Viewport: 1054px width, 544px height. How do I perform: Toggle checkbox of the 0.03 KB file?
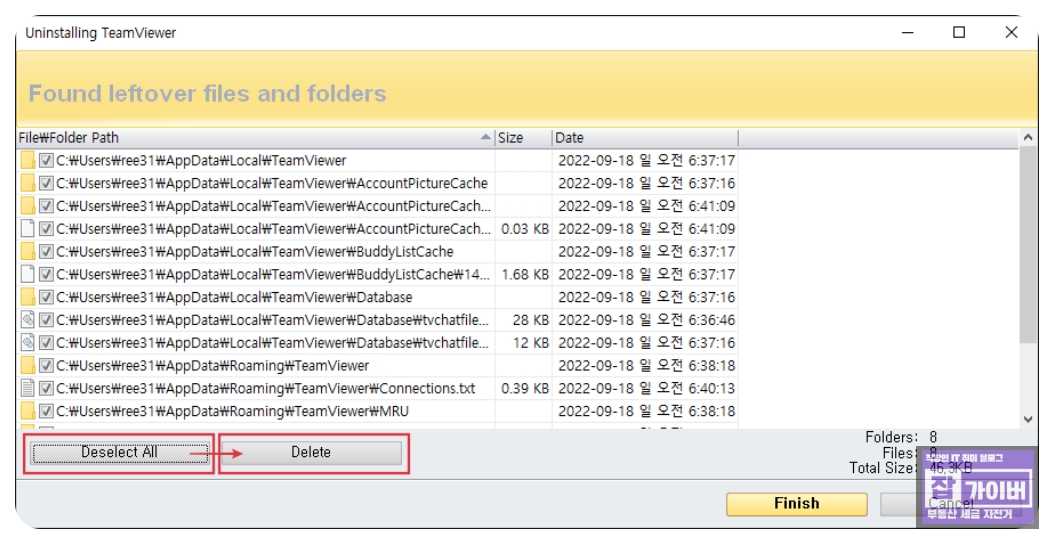(x=46, y=229)
